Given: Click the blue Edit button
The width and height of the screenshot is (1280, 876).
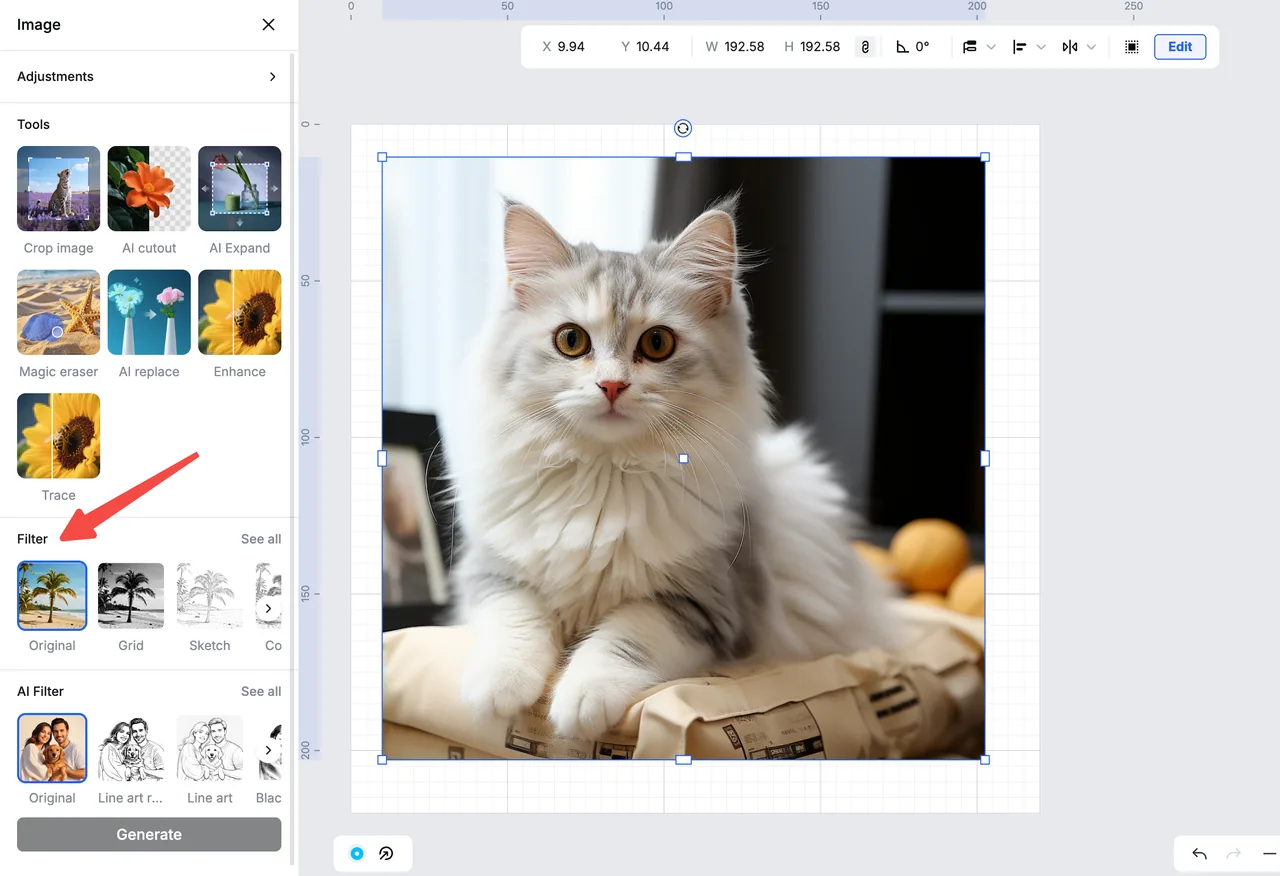Looking at the screenshot, I should coord(1180,47).
